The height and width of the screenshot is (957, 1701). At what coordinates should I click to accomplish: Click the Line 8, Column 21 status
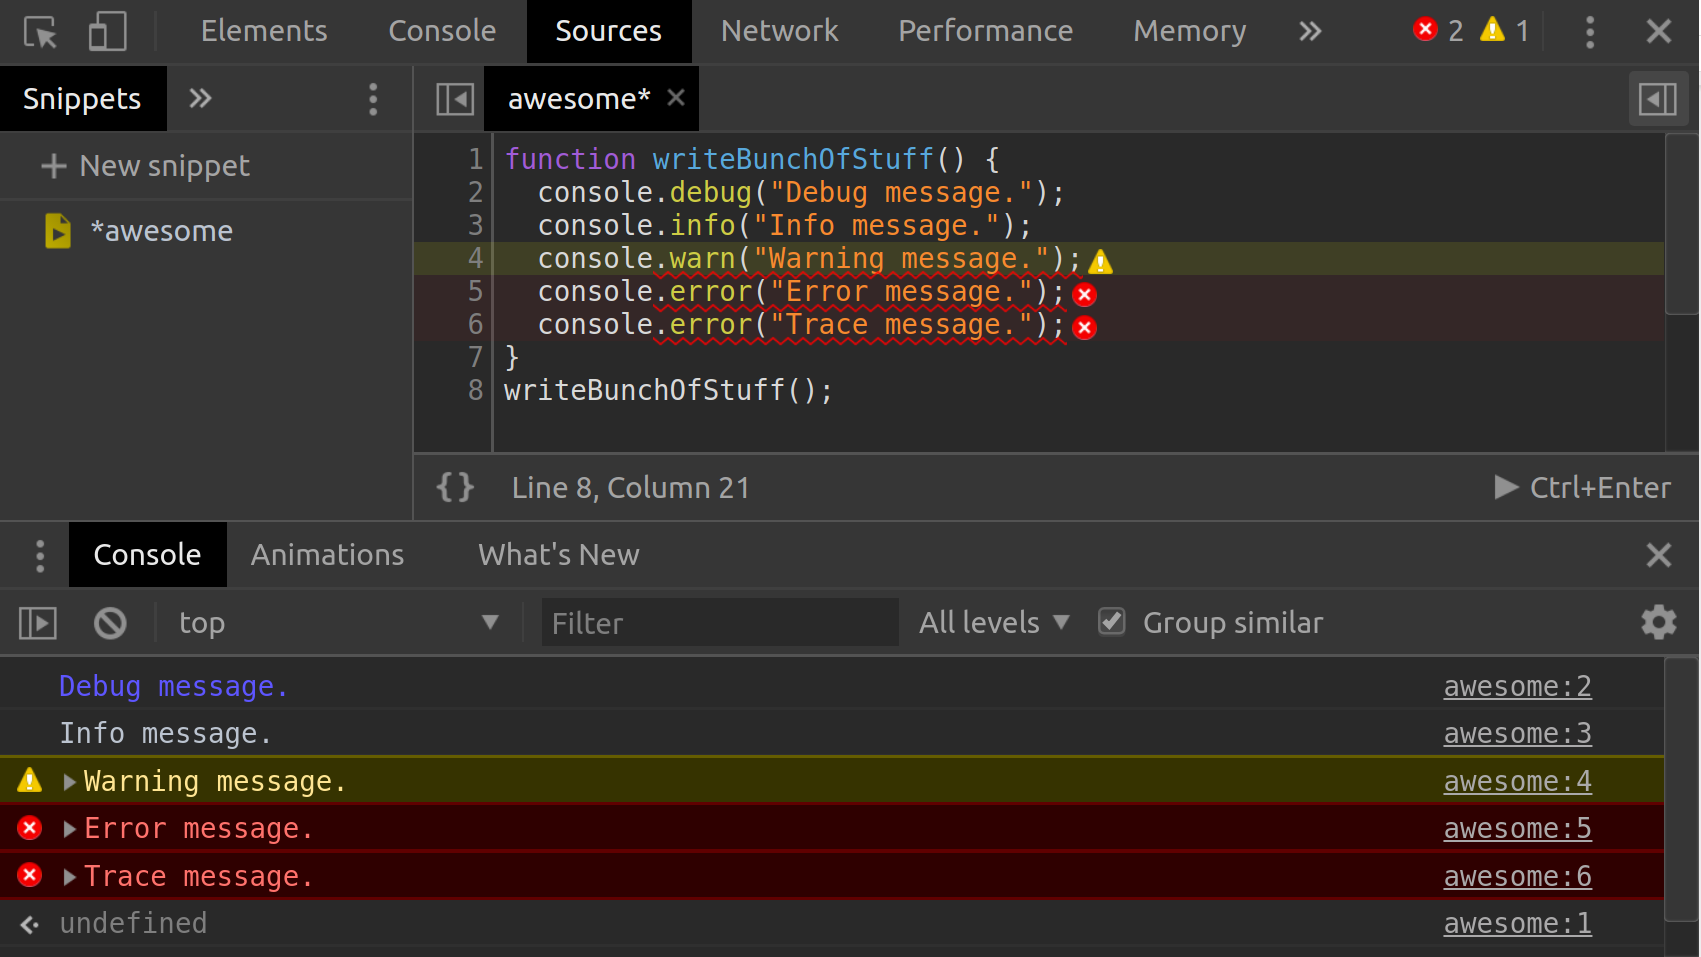[630, 487]
